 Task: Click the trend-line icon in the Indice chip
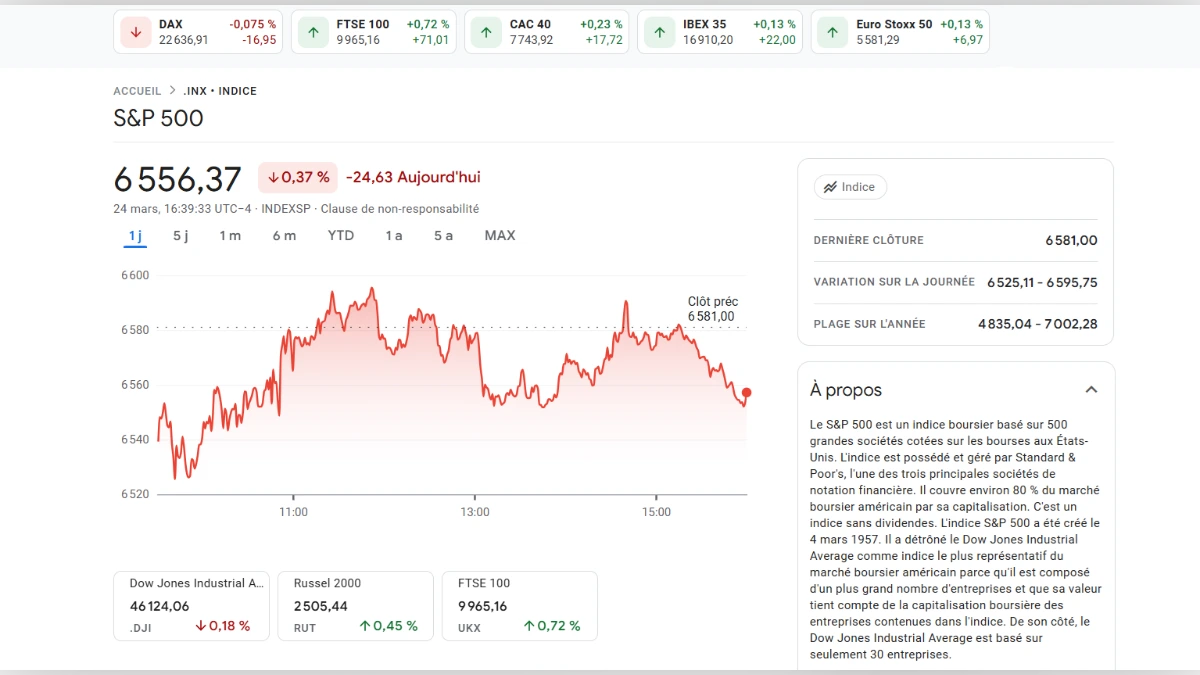pyautogui.click(x=830, y=186)
